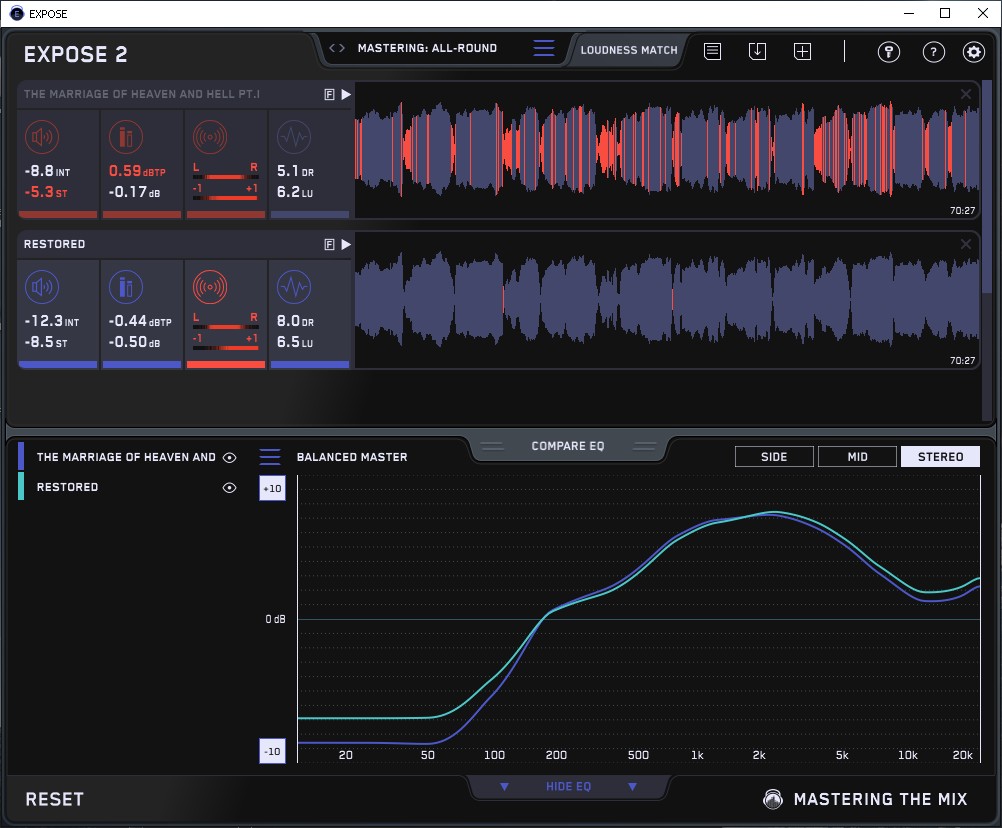Open the preset list menu icon
Screen dimensions: 1002x828
point(543,49)
